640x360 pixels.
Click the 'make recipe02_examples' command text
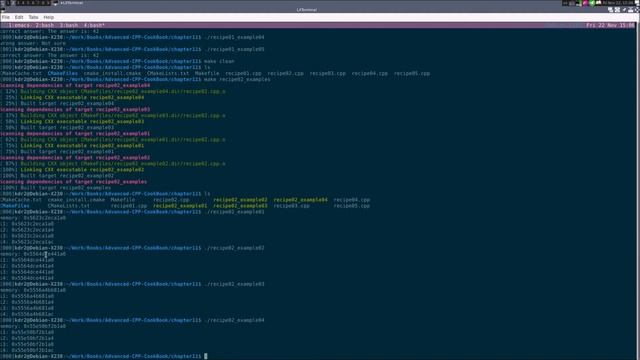click(237, 79)
